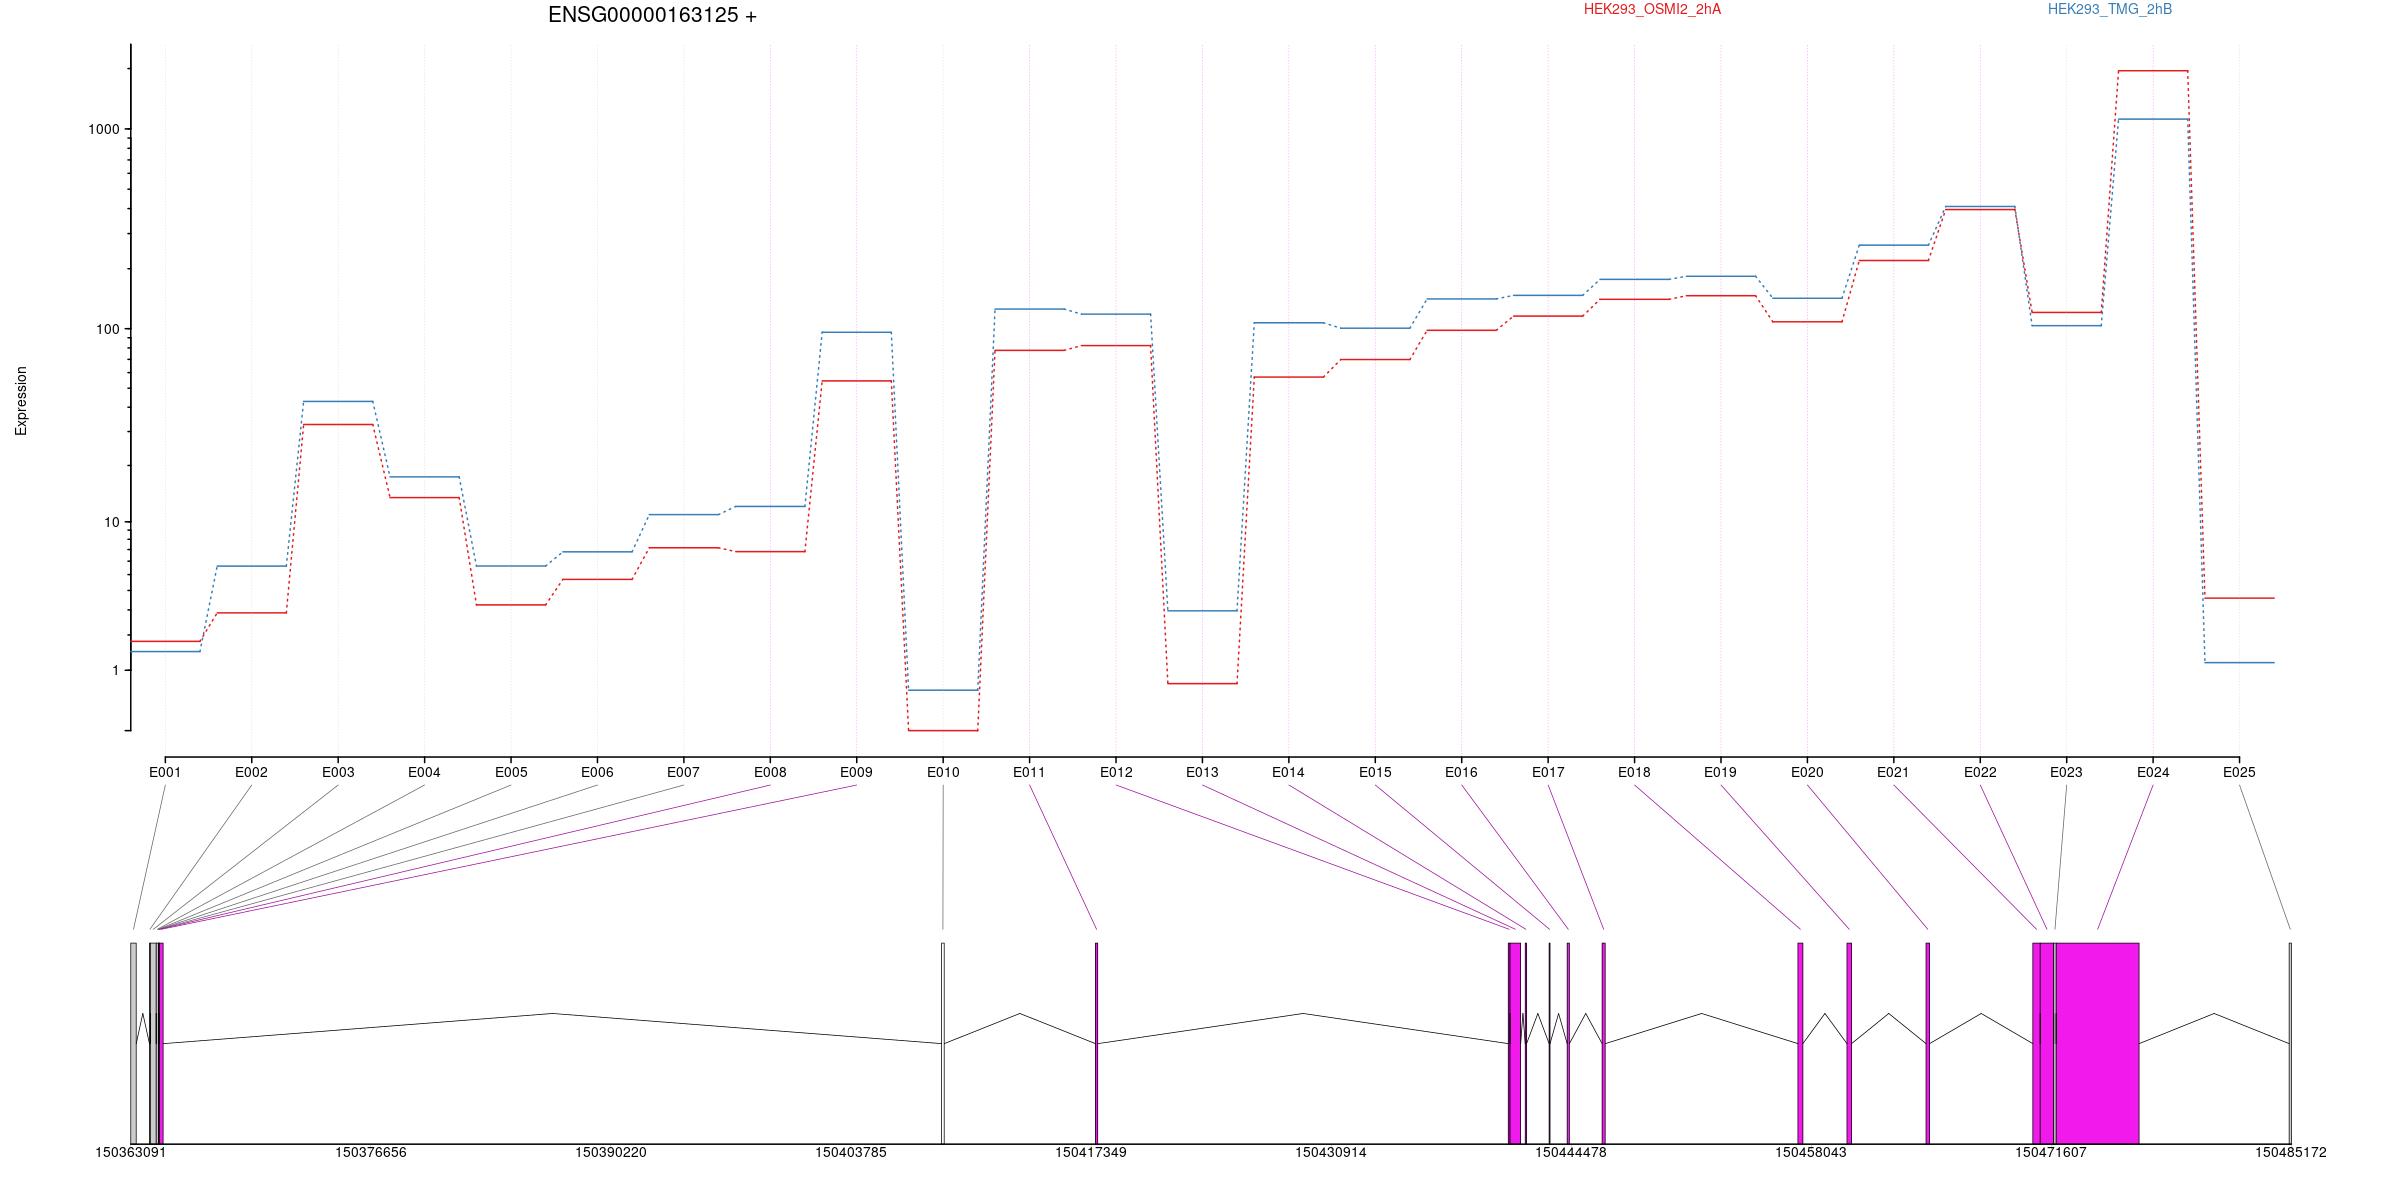Click exon label E011
Viewport: 2400px width, 1200px height.
pyautogui.click(x=1029, y=772)
